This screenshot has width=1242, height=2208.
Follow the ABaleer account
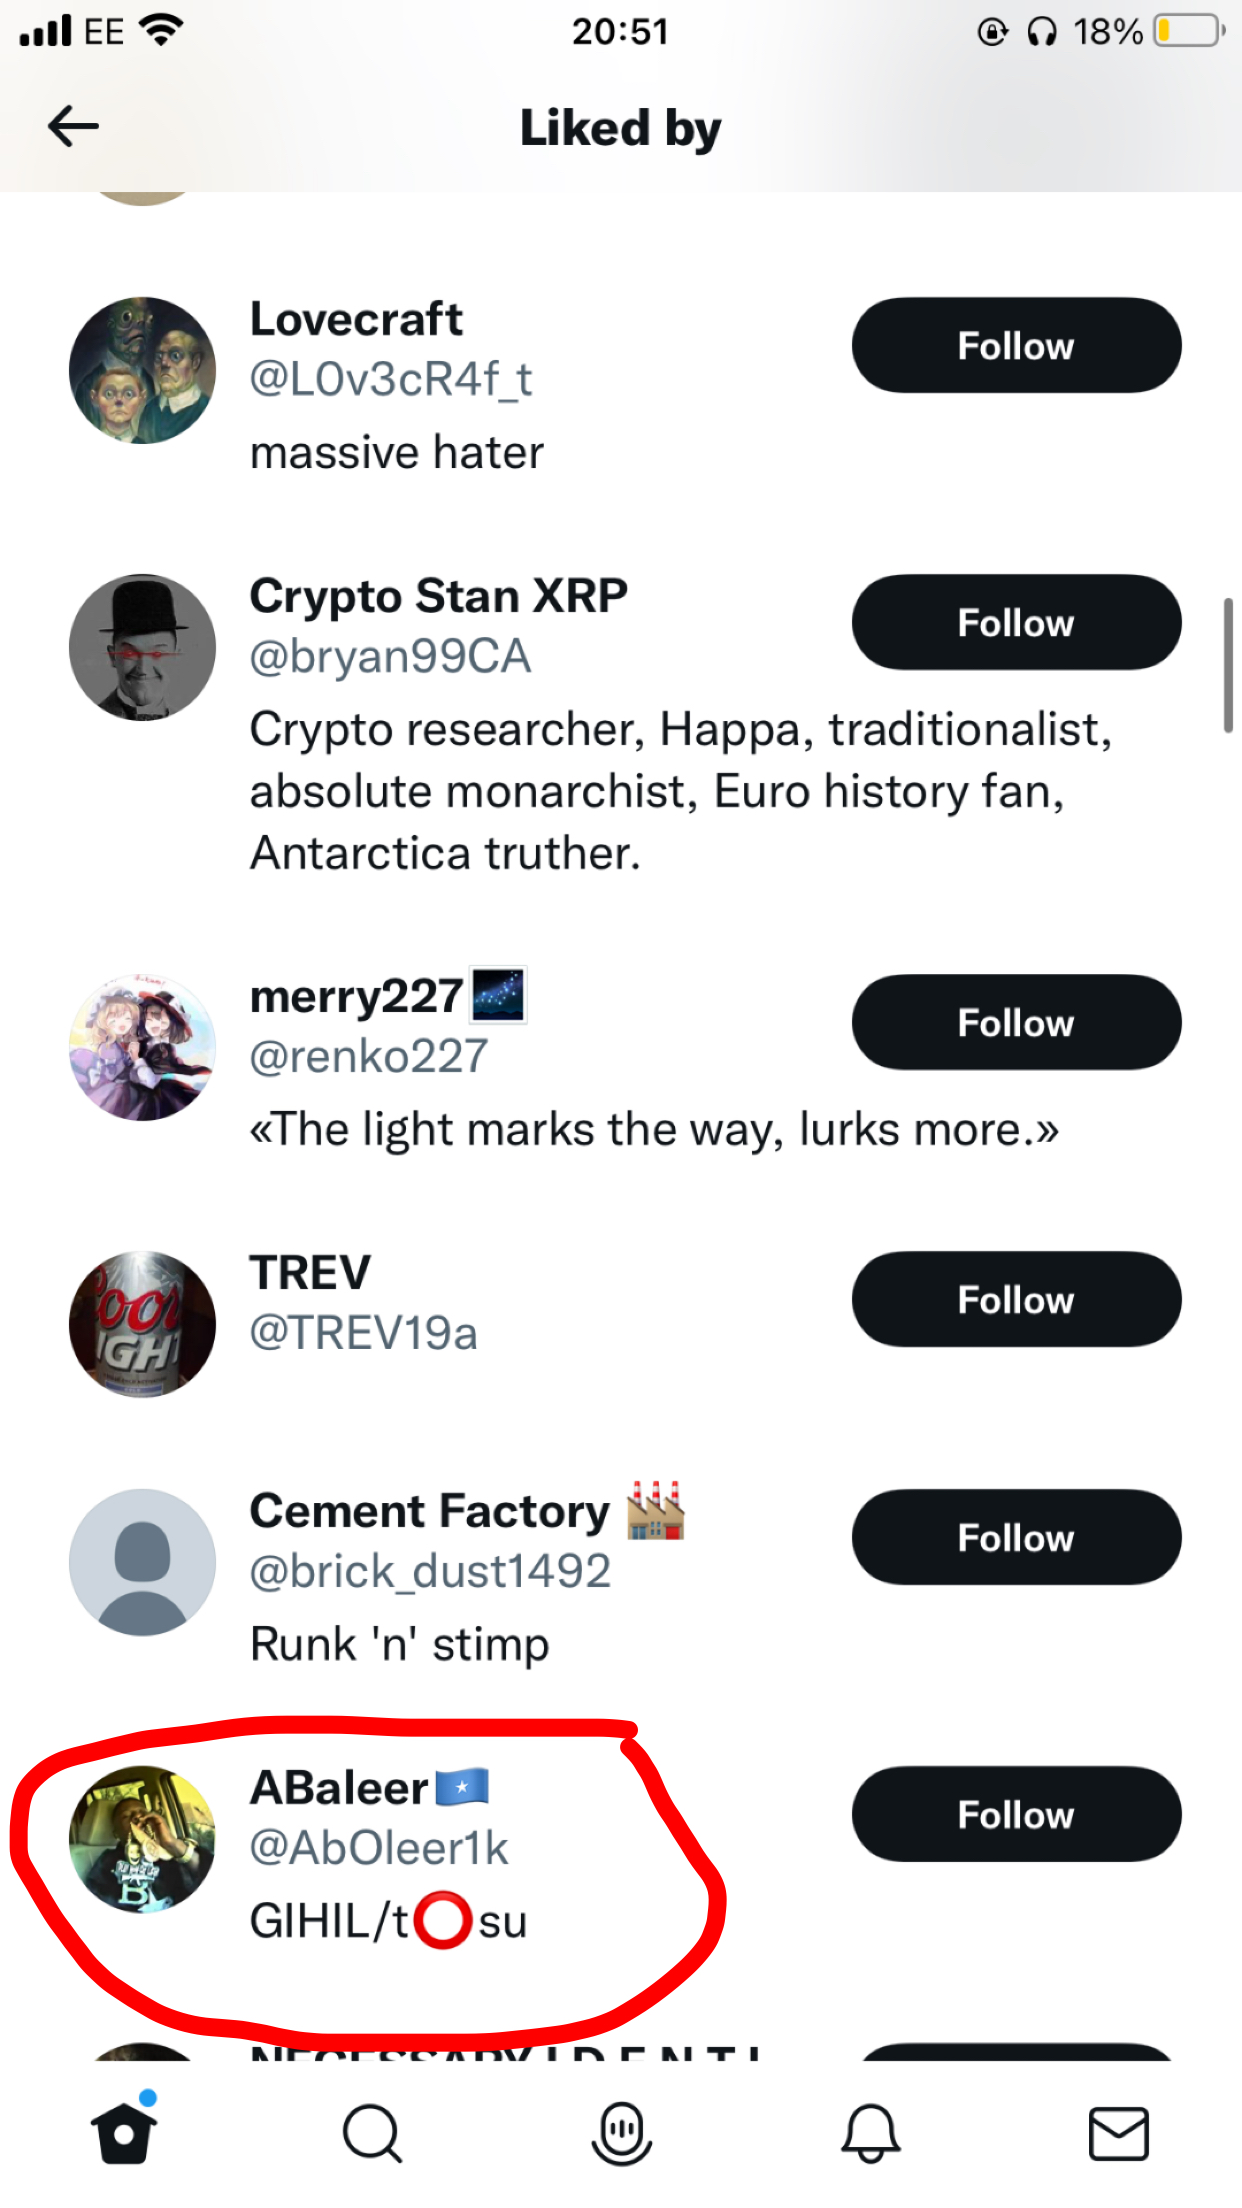1016,1814
